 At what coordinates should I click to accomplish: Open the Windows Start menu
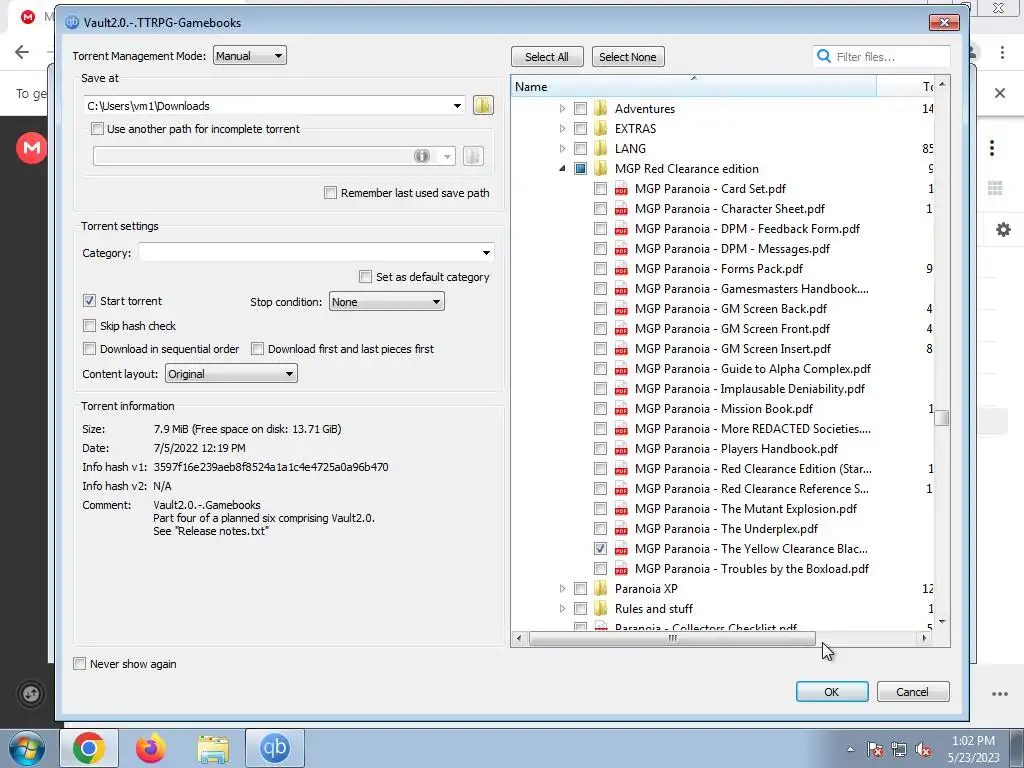pos(26,749)
